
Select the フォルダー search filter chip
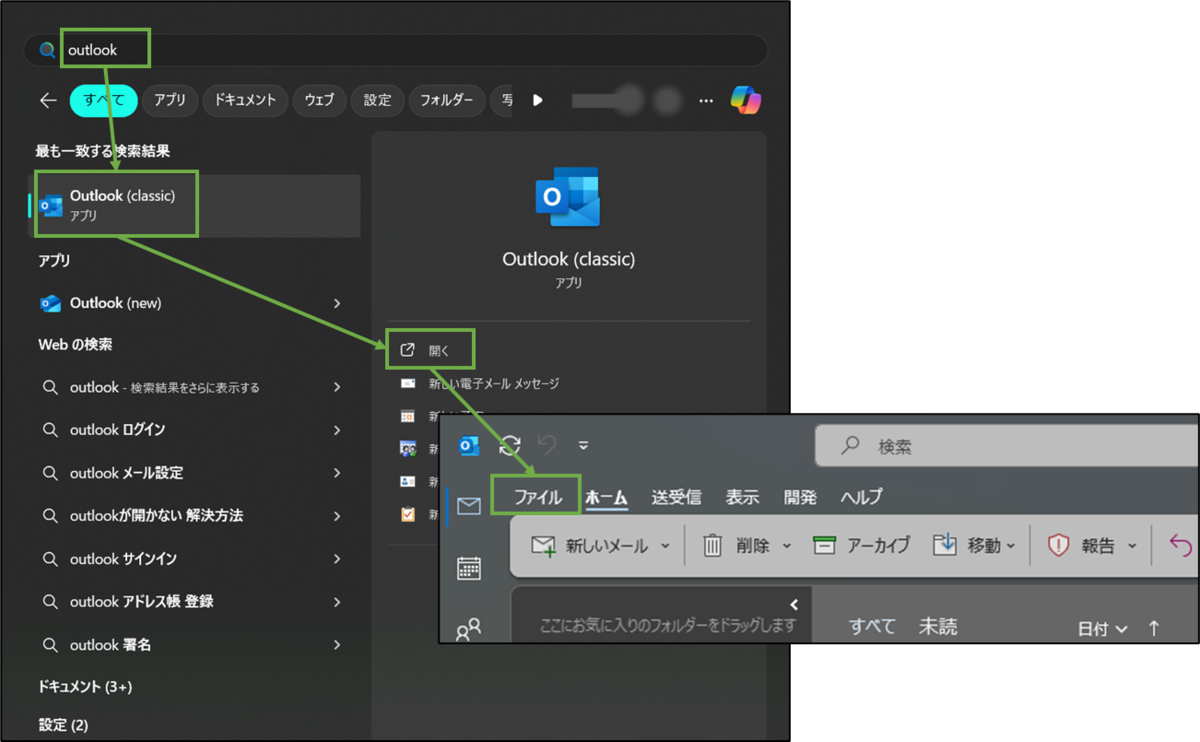(x=447, y=100)
